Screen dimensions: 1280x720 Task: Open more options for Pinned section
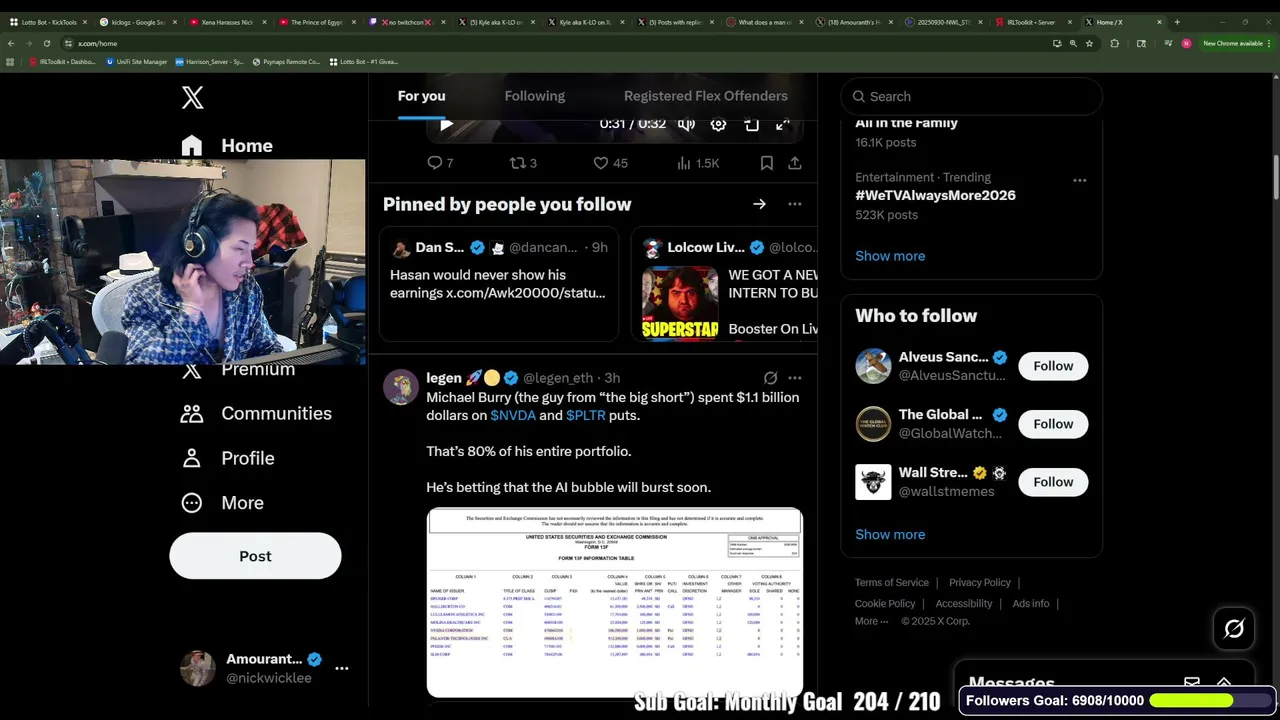(x=794, y=204)
